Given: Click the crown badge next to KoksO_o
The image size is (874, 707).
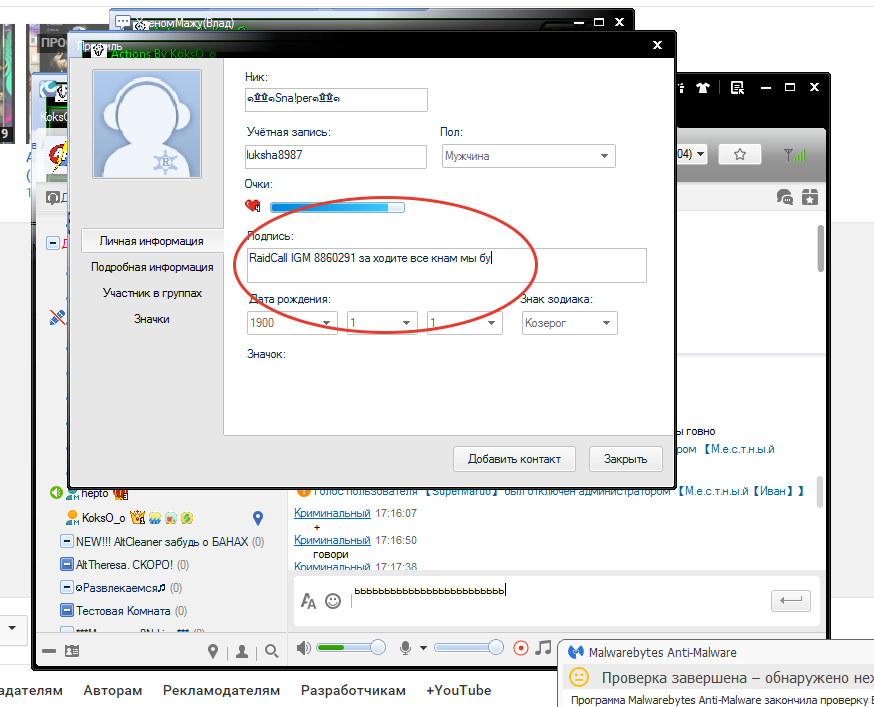Looking at the screenshot, I should [x=137, y=518].
